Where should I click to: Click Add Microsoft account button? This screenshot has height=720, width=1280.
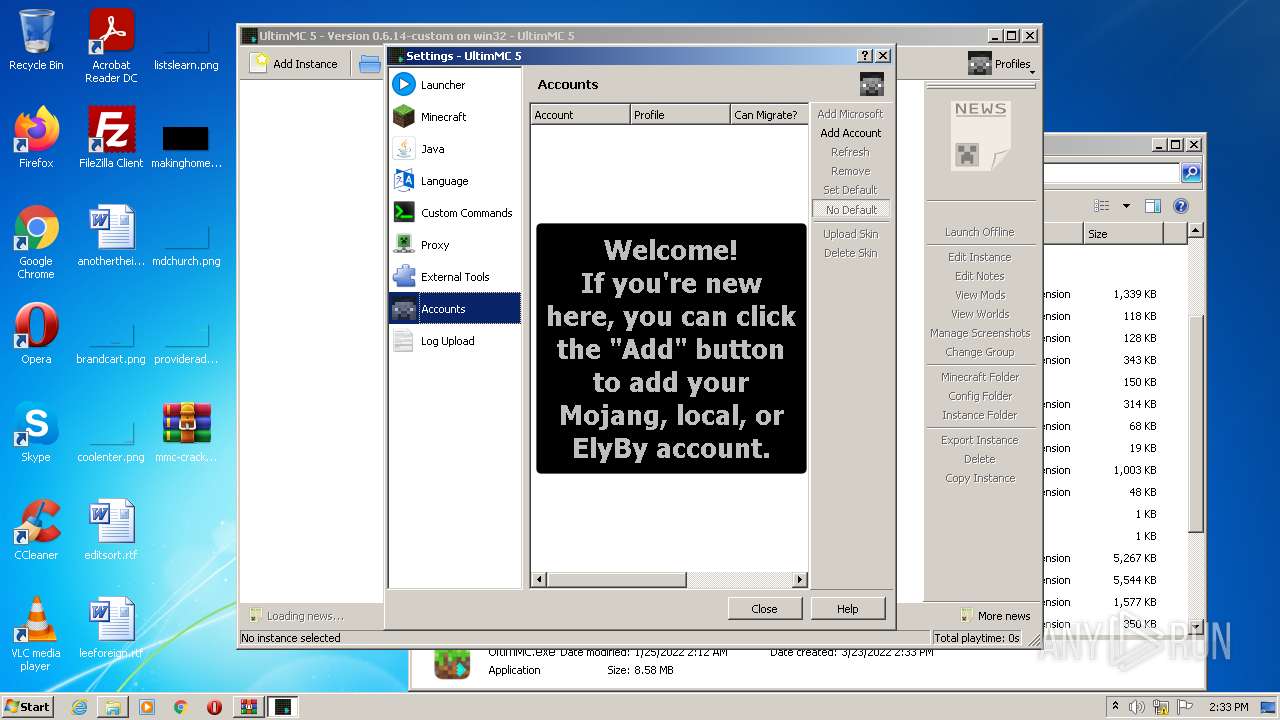(851, 114)
